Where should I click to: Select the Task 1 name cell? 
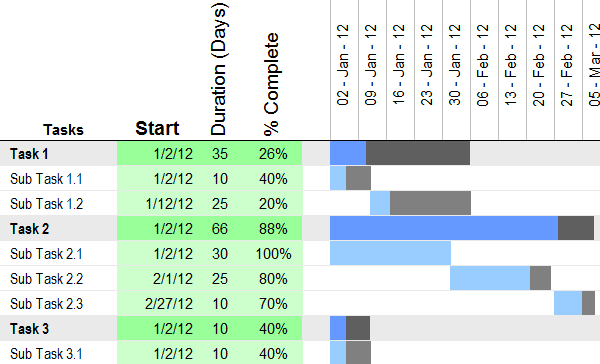(59, 153)
